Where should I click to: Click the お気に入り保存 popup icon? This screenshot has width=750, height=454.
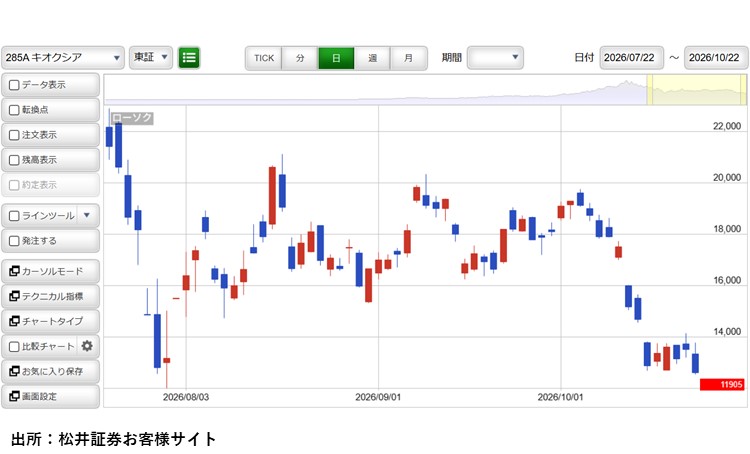[14, 371]
